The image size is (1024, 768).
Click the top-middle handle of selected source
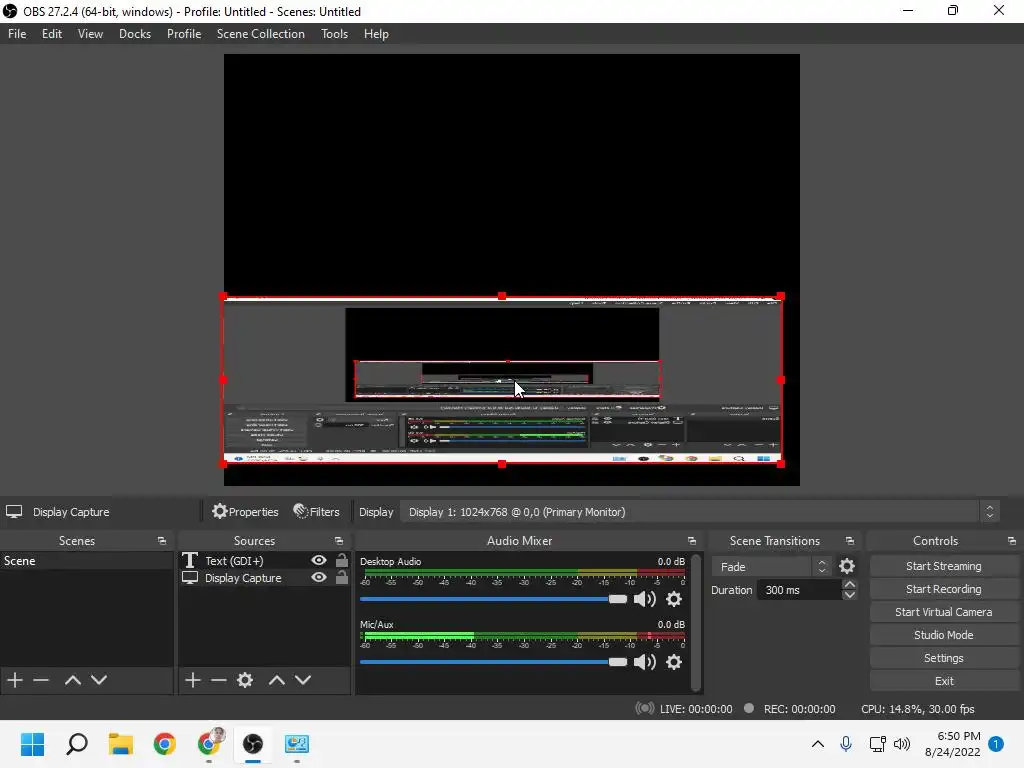tap(502, 296)
